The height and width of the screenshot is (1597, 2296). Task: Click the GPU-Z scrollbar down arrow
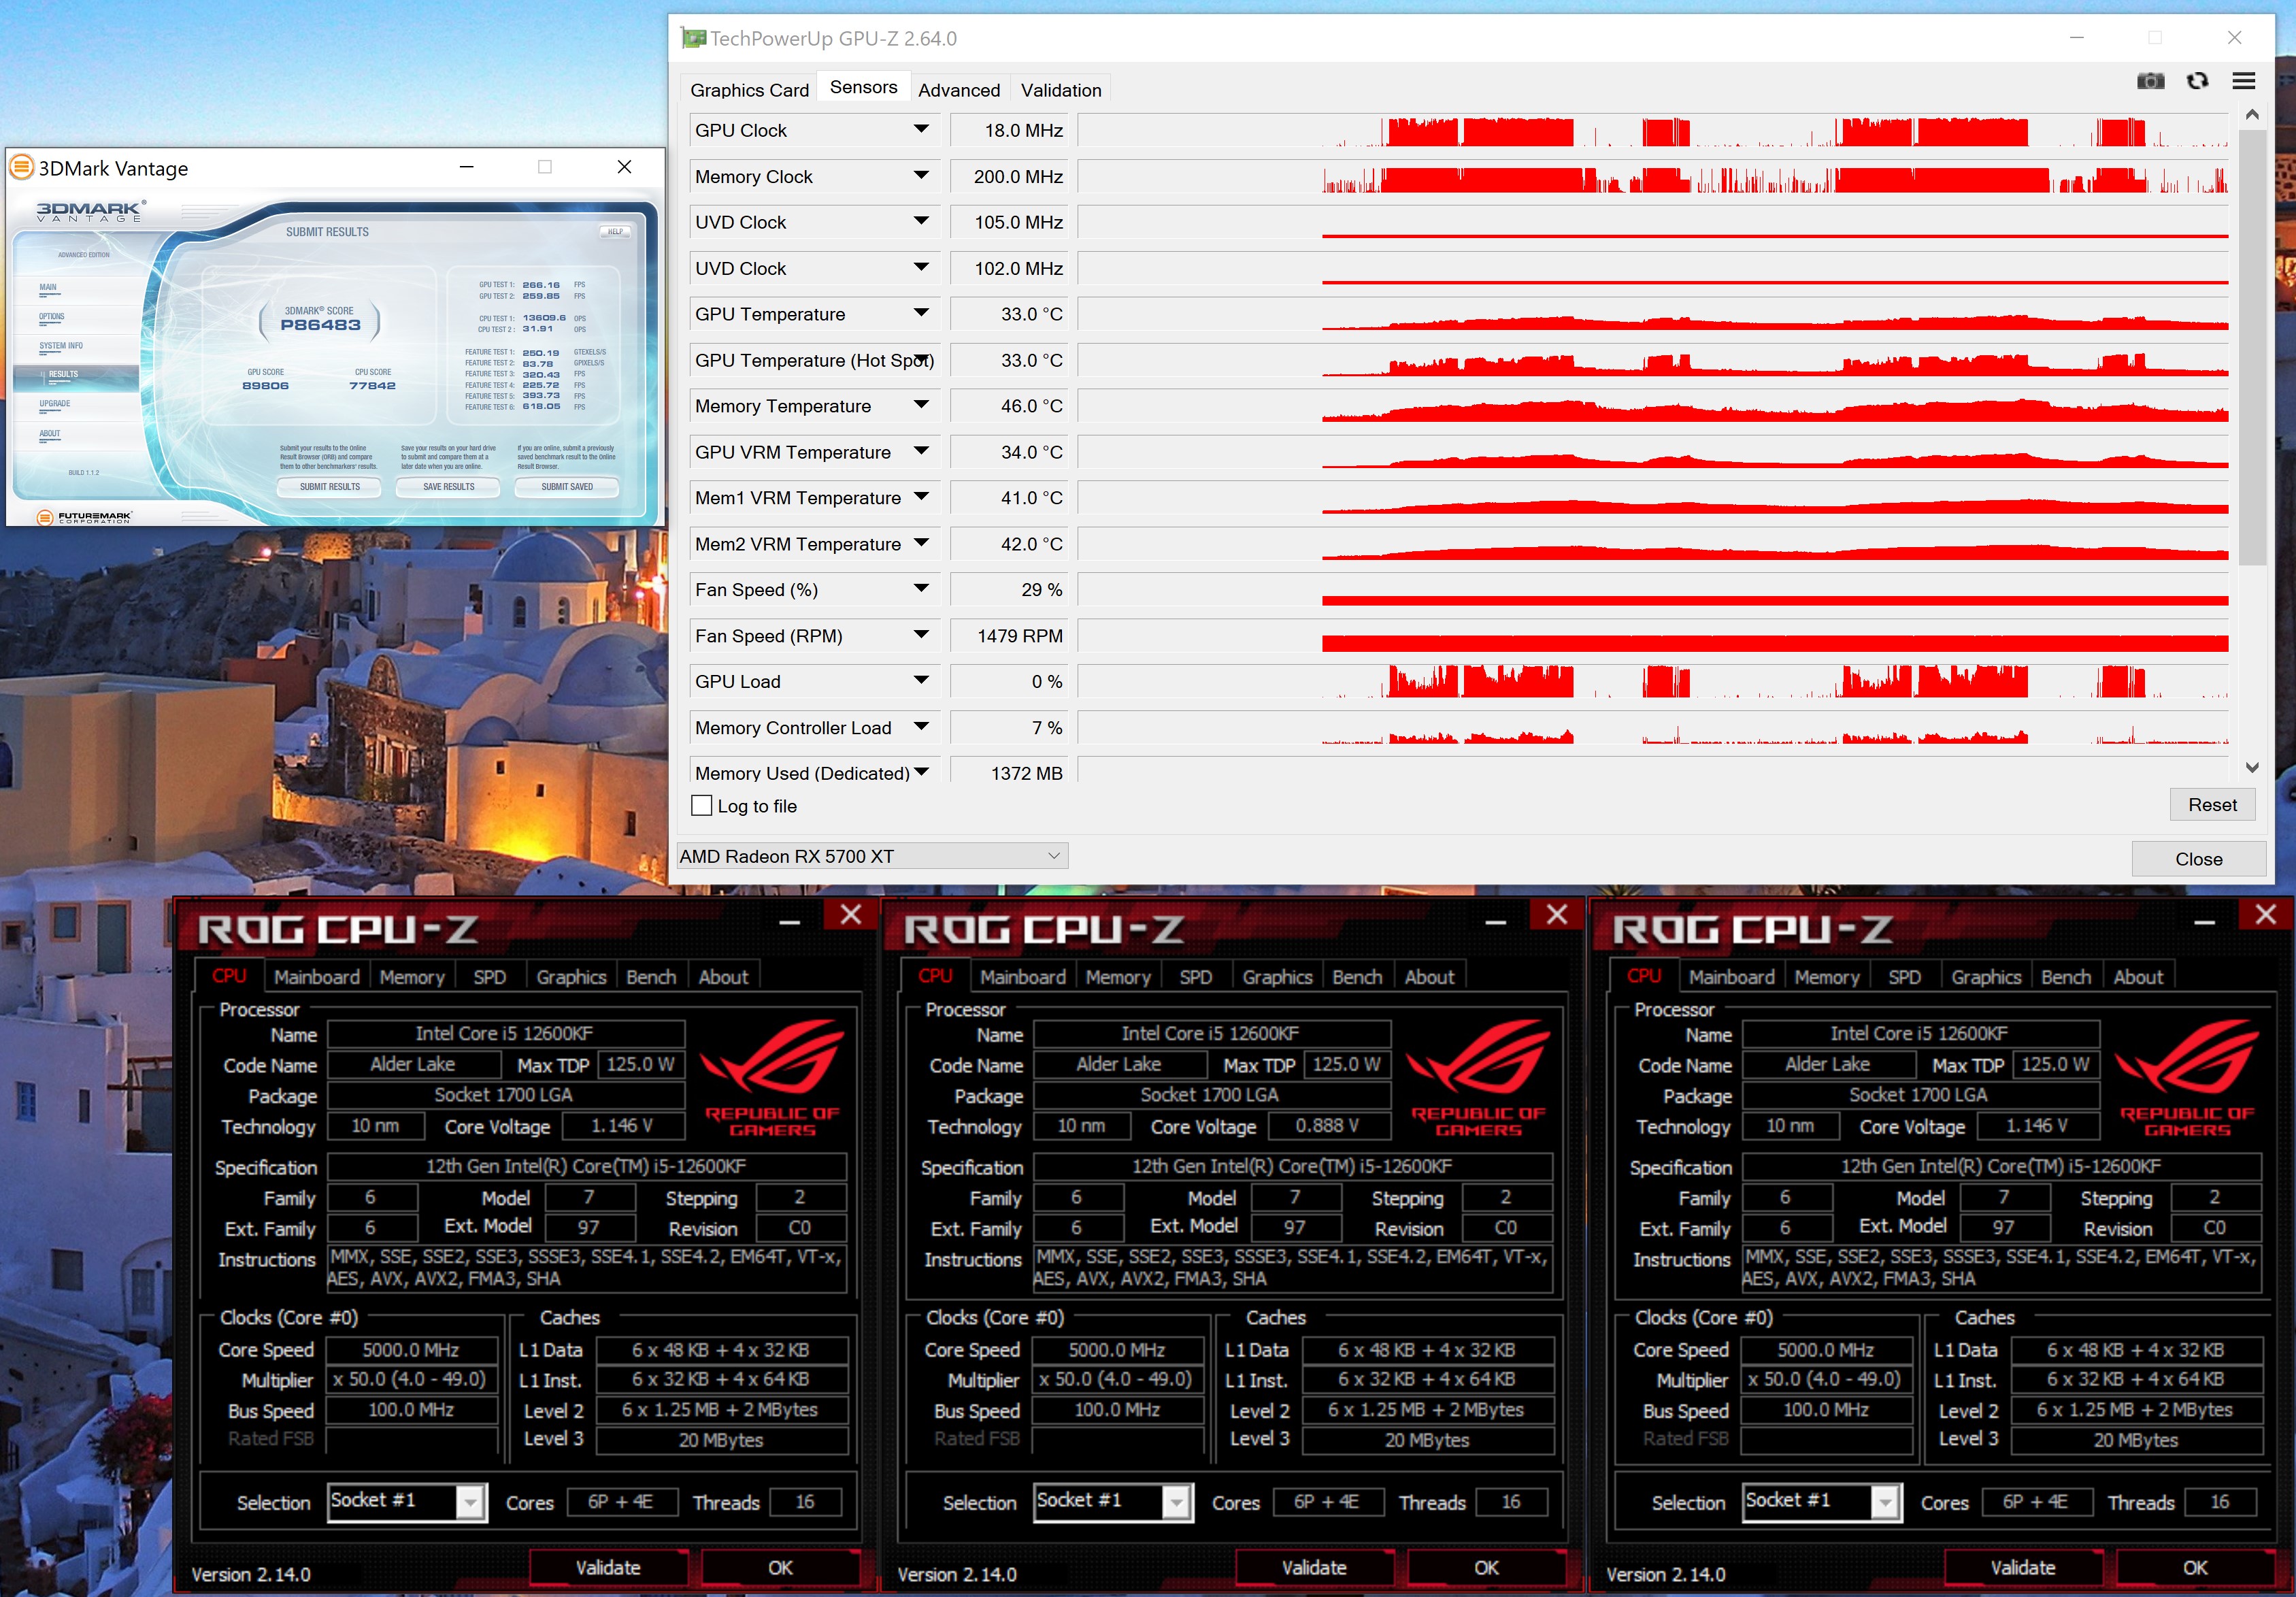coord(2252,767)
